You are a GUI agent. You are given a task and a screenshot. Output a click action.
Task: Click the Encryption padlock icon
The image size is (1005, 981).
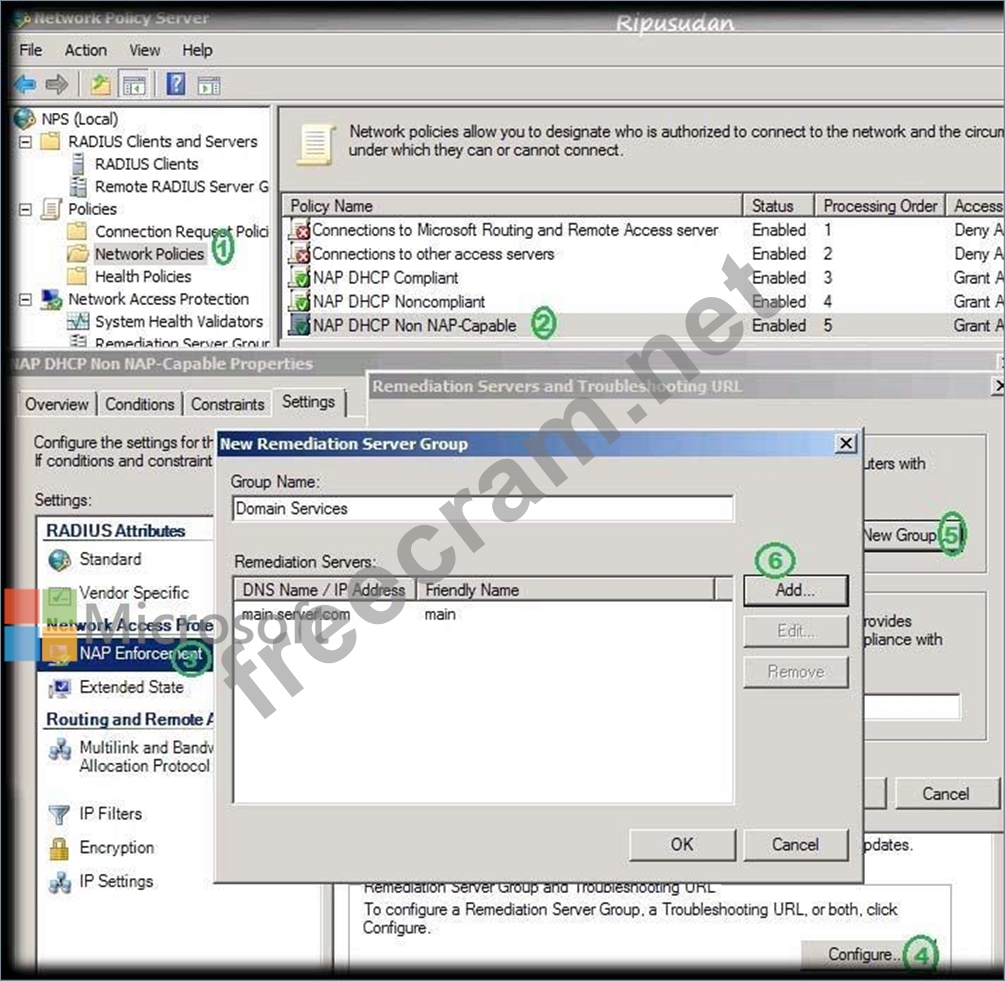(x=59, y=848)
